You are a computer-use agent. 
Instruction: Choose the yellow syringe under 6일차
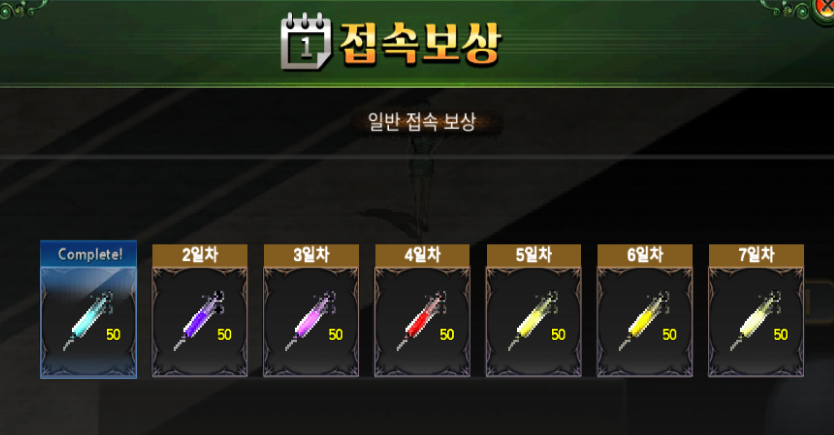pos(644,320)
